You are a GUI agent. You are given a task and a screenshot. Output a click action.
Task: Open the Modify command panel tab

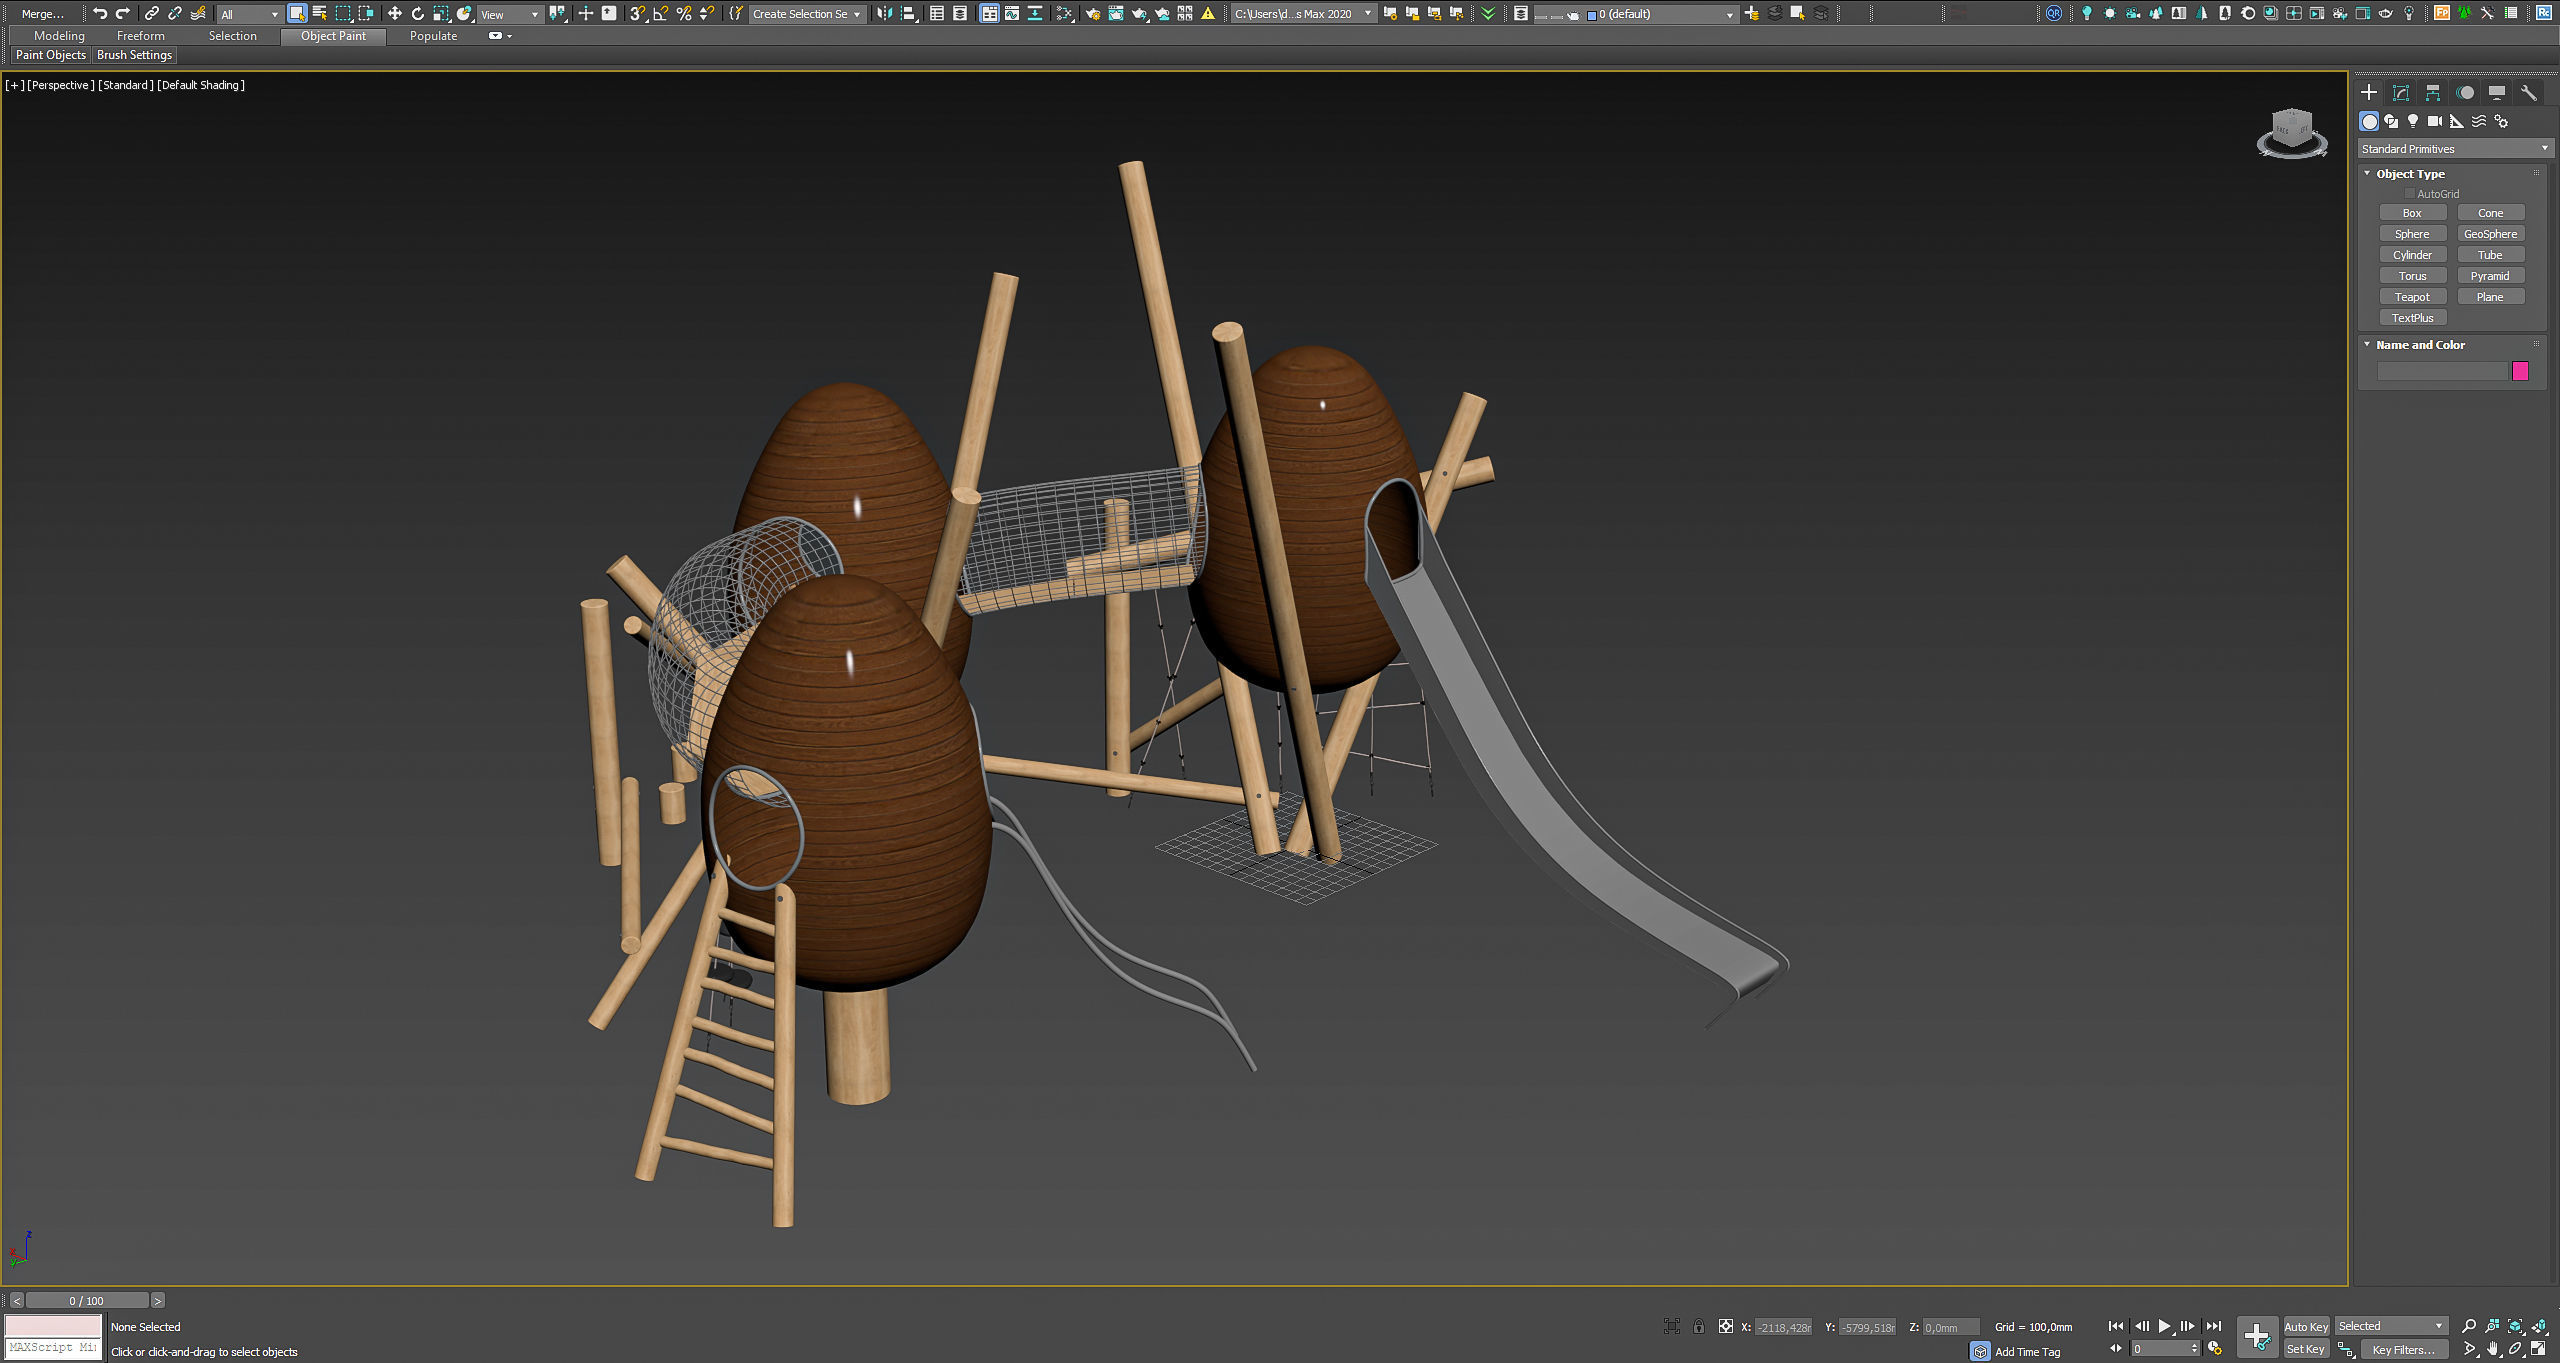coord(2401,93)
